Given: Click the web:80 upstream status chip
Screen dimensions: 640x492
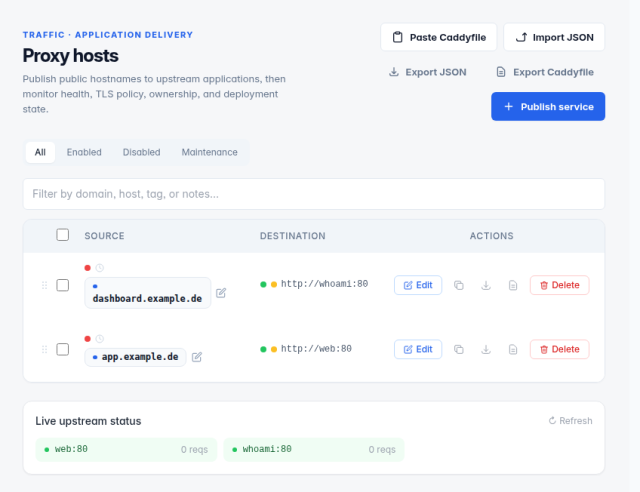Looking at the screenshot, I should pyautogui.click(x=126, y=450).
